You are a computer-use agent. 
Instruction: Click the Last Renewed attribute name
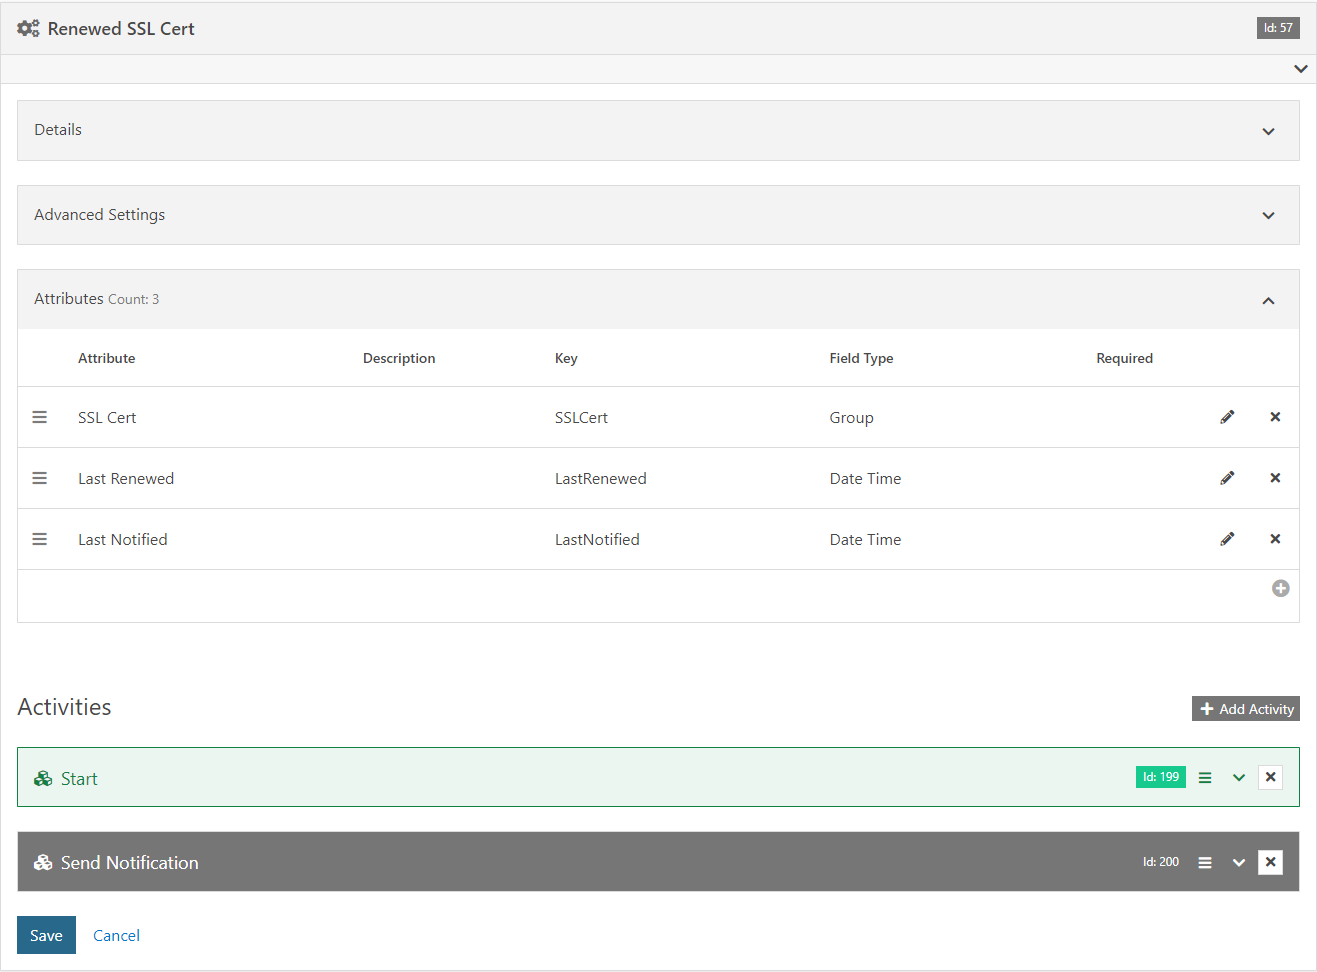(126, 479)
